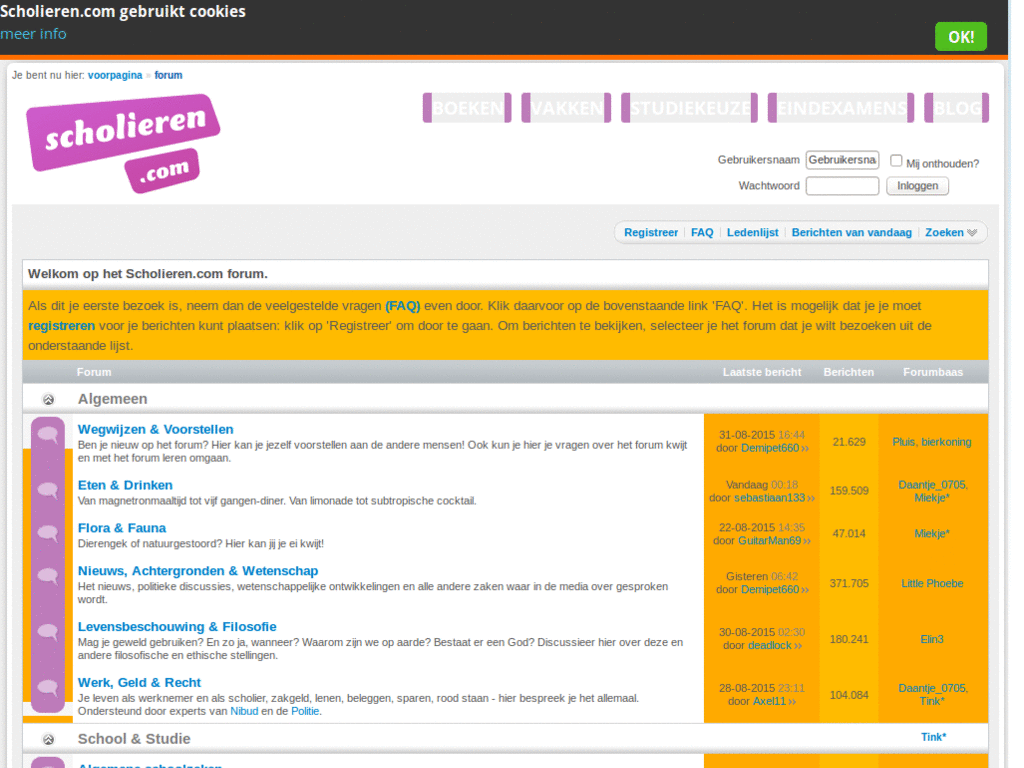Open the EINDEXAMENS menu tab
The height and width of the screenshot is (768, 1024).
coord(841,108)
